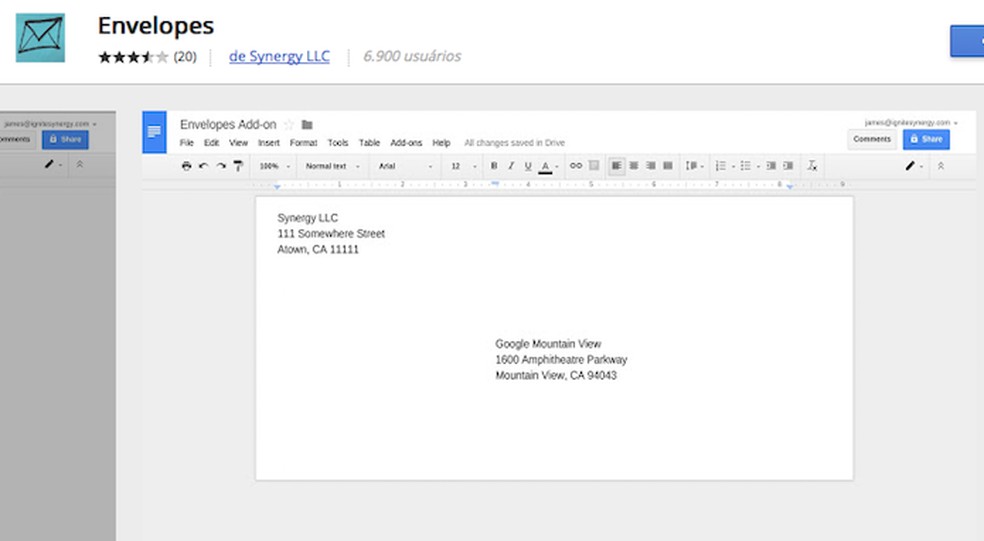Click the (20) reviews count

[x=185, y=56]
